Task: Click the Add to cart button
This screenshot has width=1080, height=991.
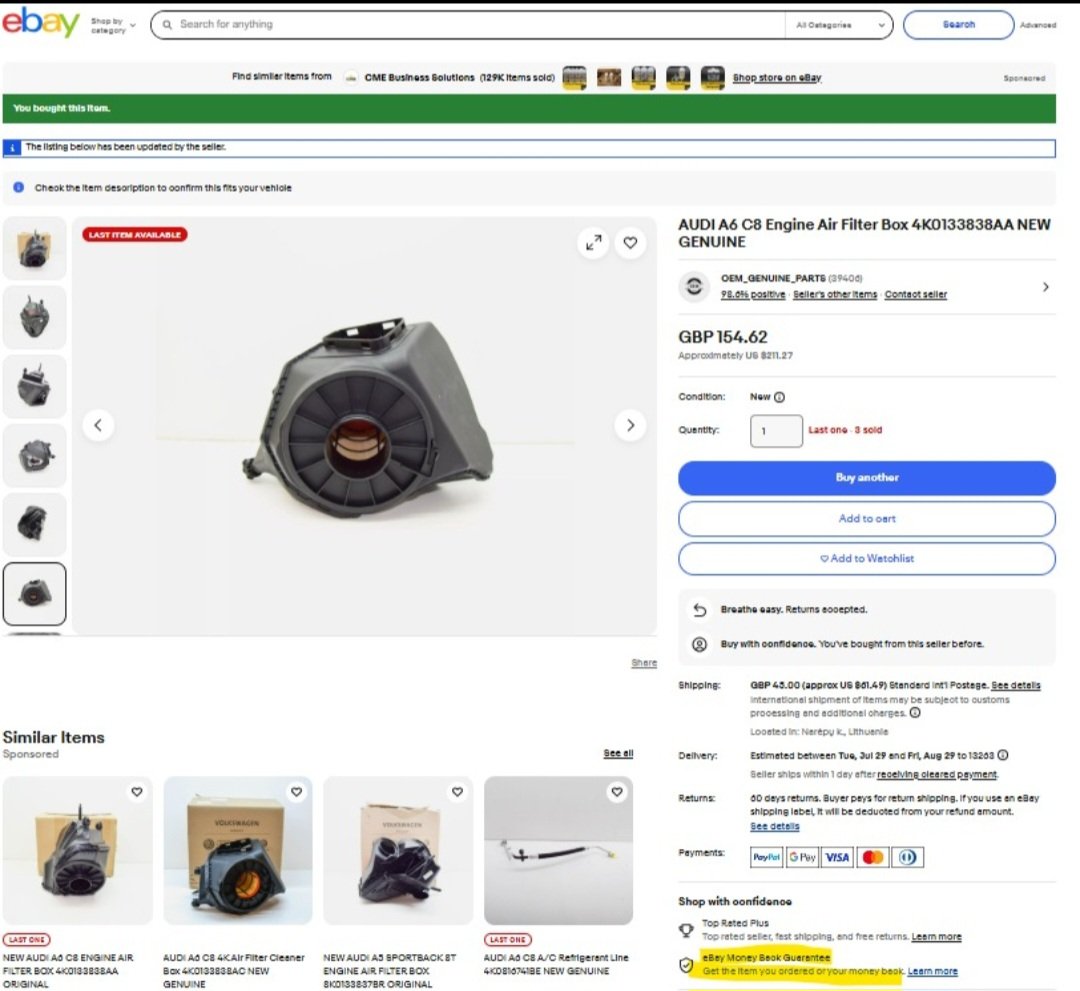Action: [x=866, y=519]
